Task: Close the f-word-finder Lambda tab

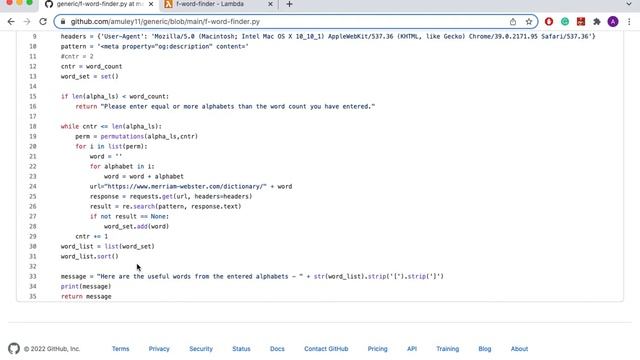Action: (270, 4)
